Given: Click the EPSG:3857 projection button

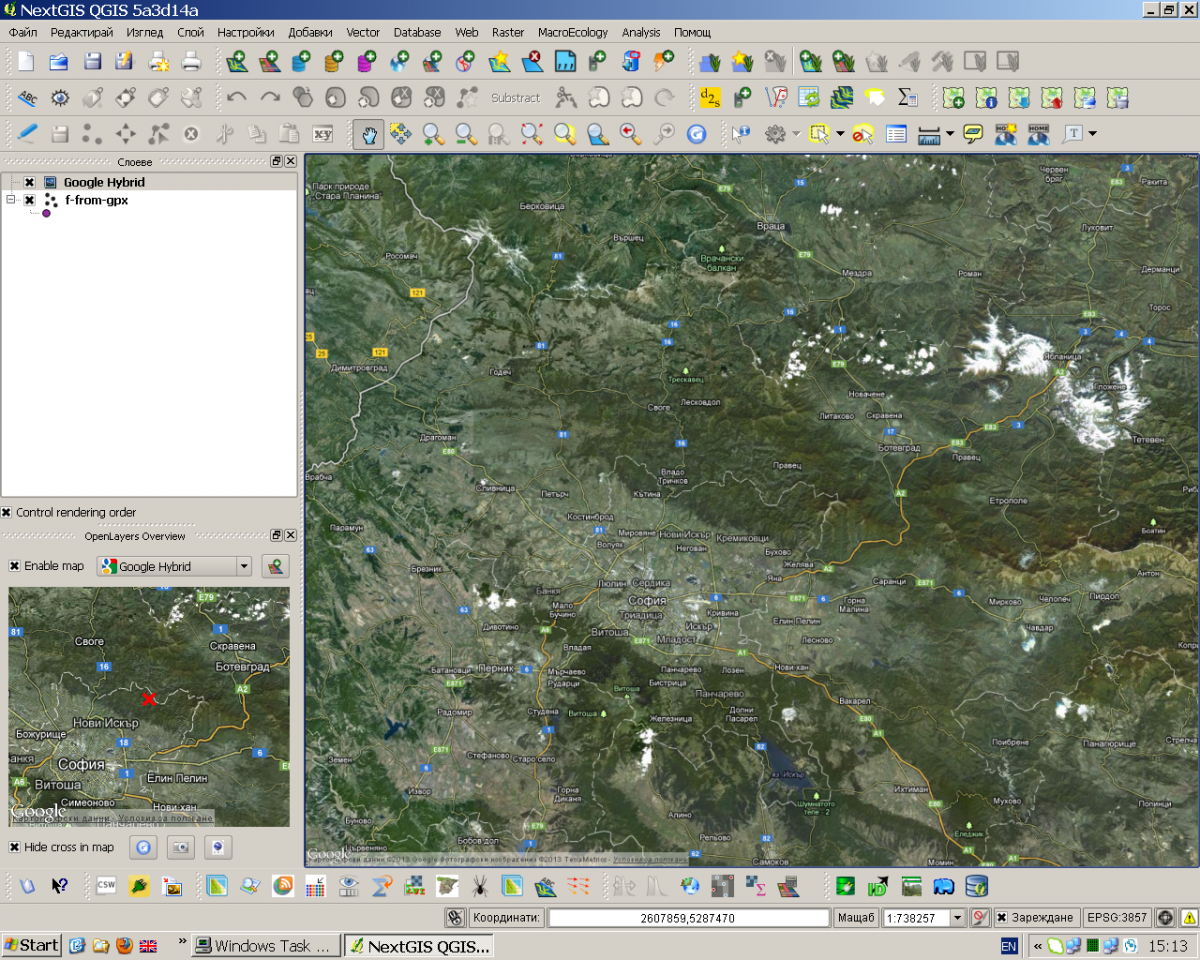Looking at the screenshot, I should (1116, 918).
